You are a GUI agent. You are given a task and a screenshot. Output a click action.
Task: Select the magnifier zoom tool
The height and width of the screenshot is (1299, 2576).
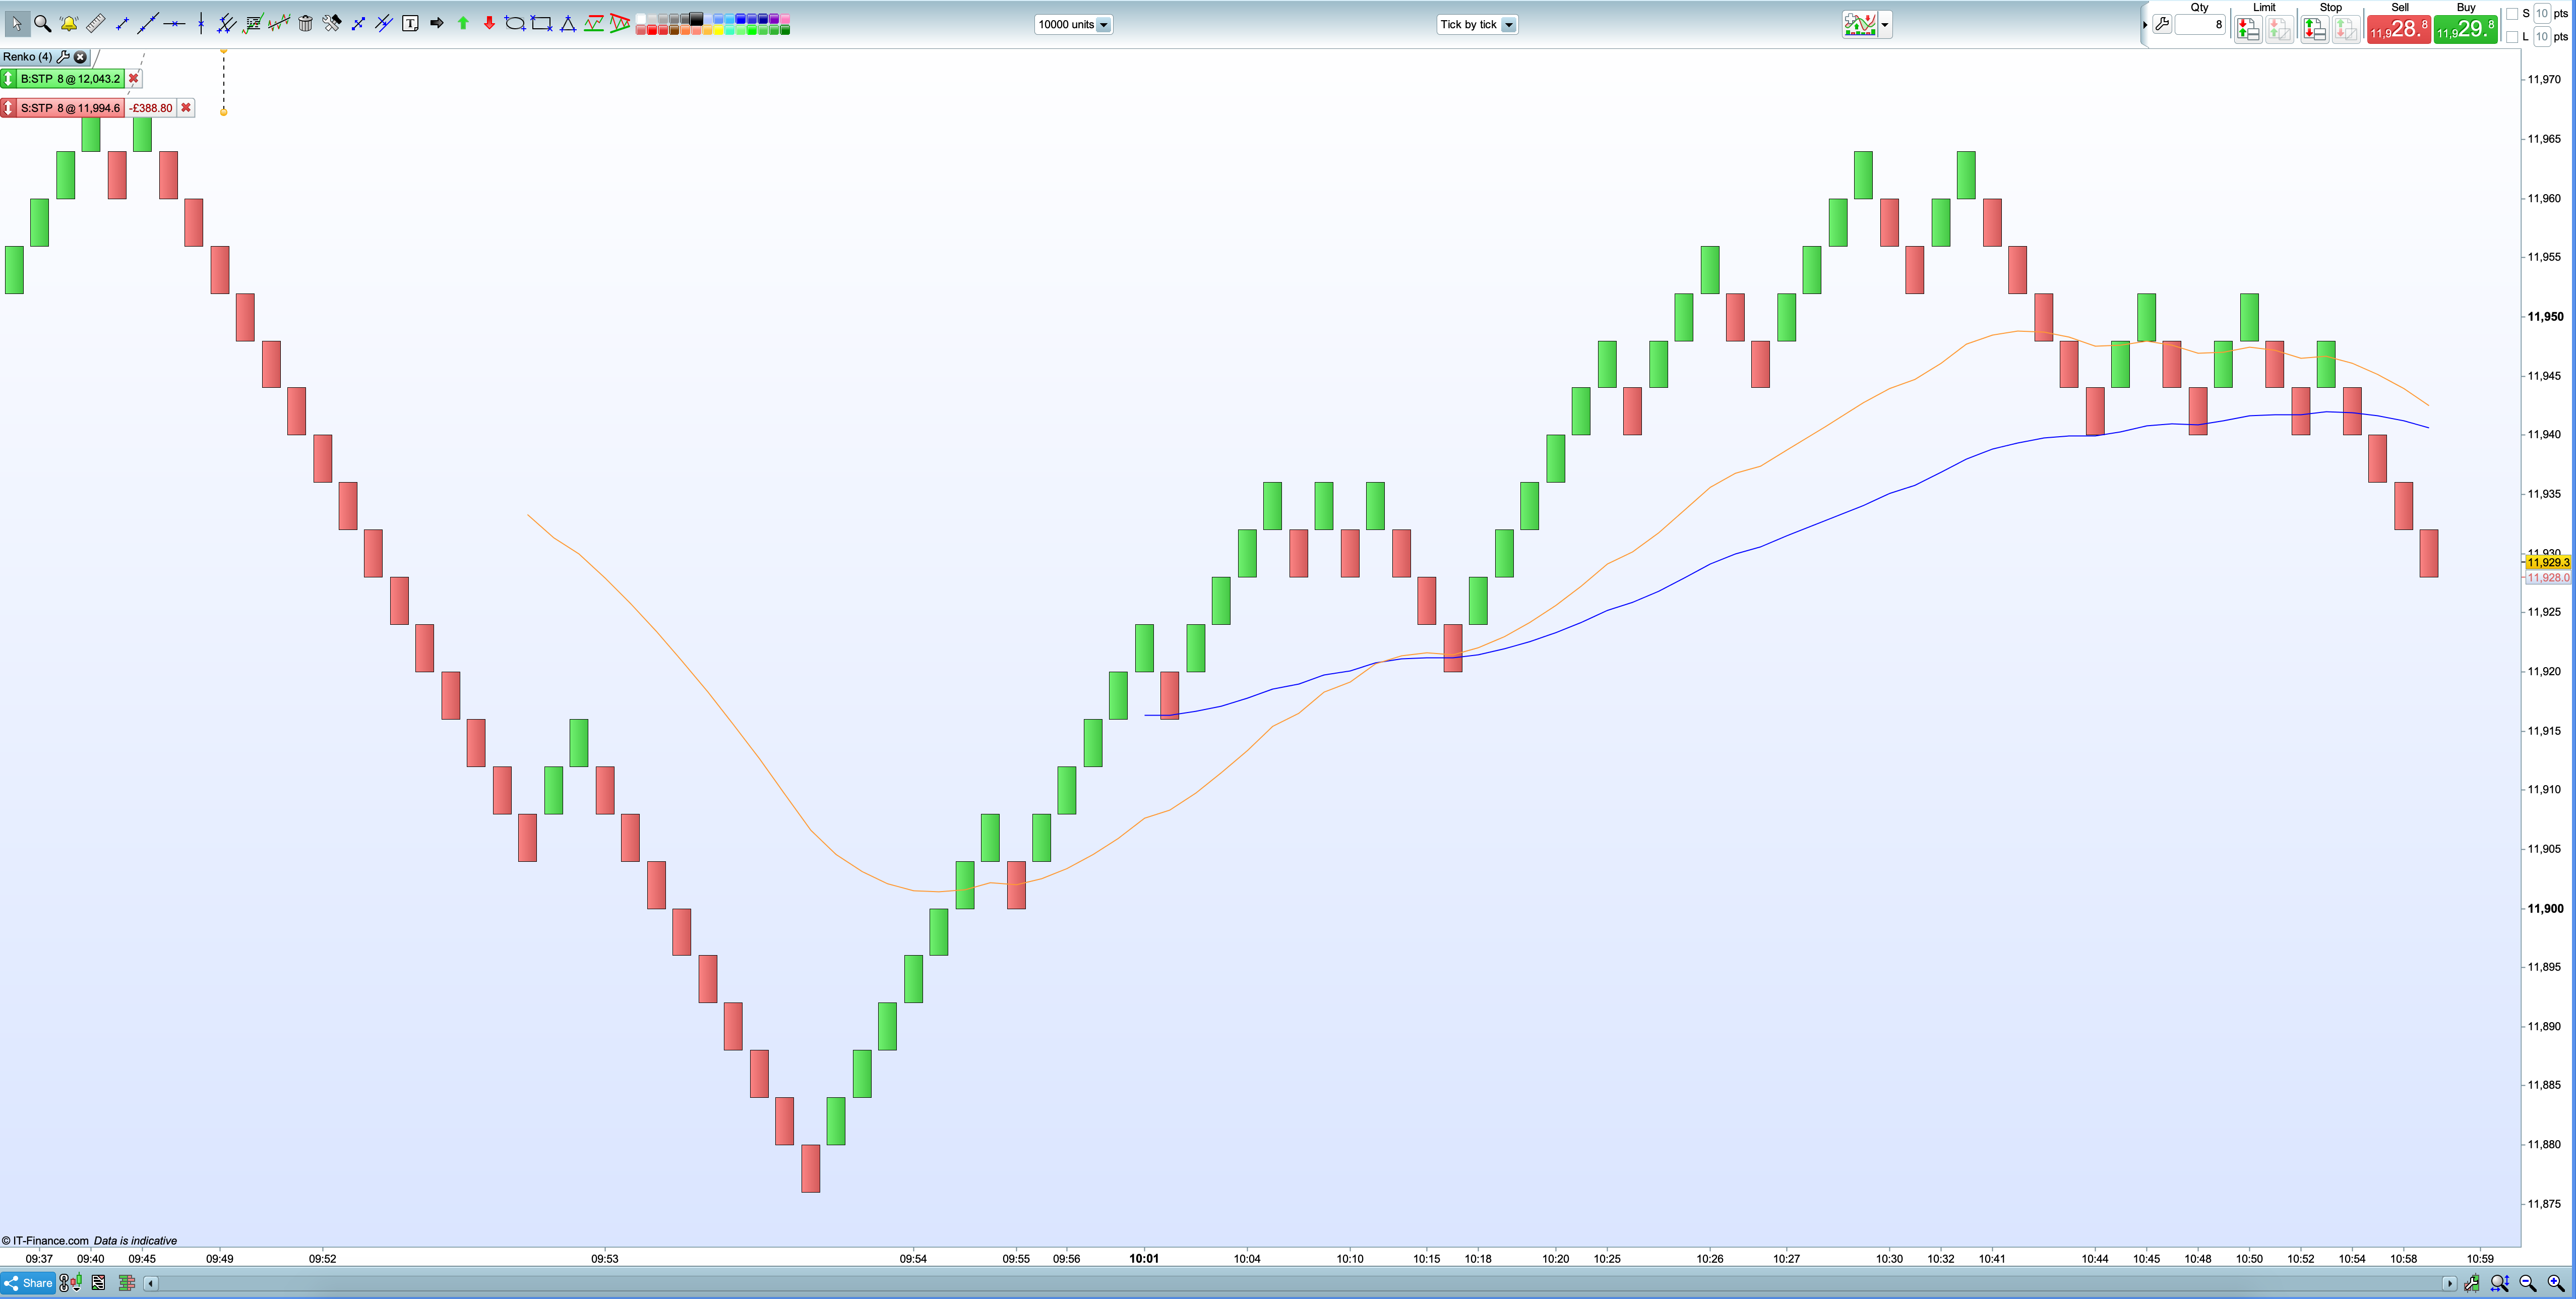pyautogui.click(x=42, y=23)
